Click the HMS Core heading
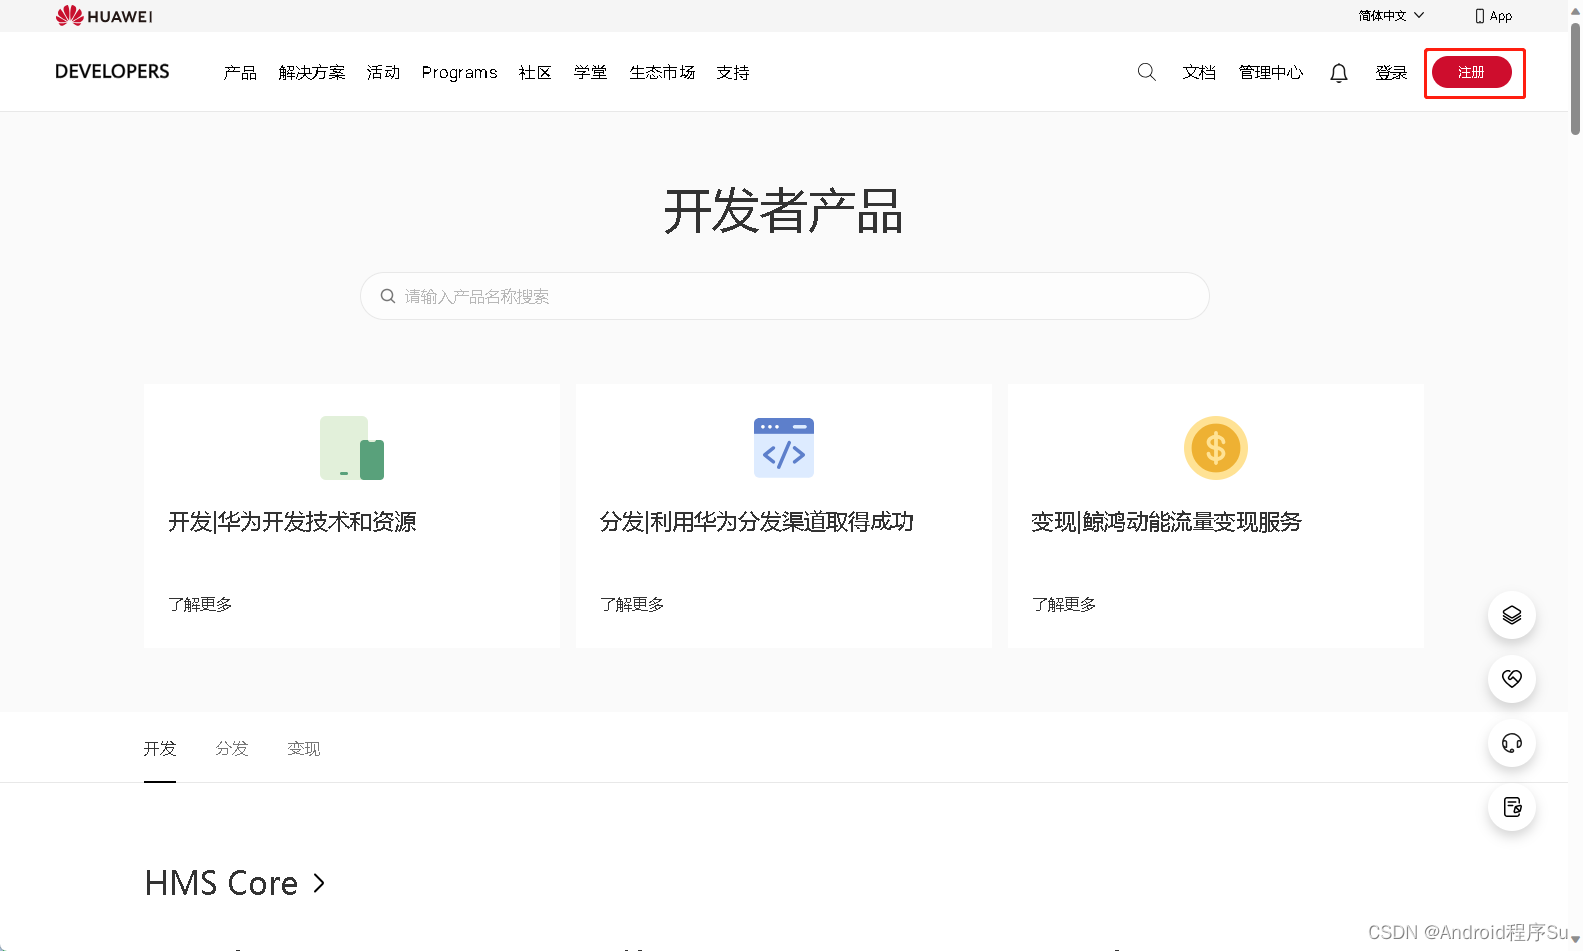 tap(222, 883)
